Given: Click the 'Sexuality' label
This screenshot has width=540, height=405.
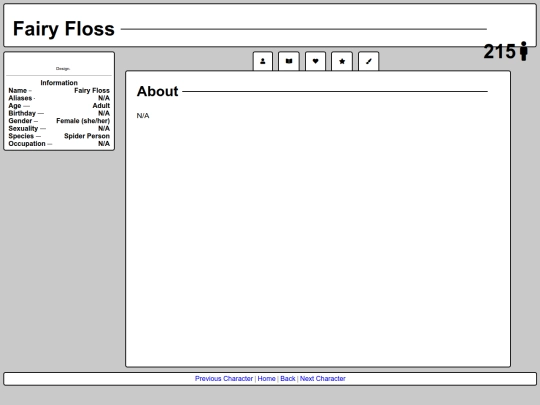Looking at the screenshot, I should point(23,128).
